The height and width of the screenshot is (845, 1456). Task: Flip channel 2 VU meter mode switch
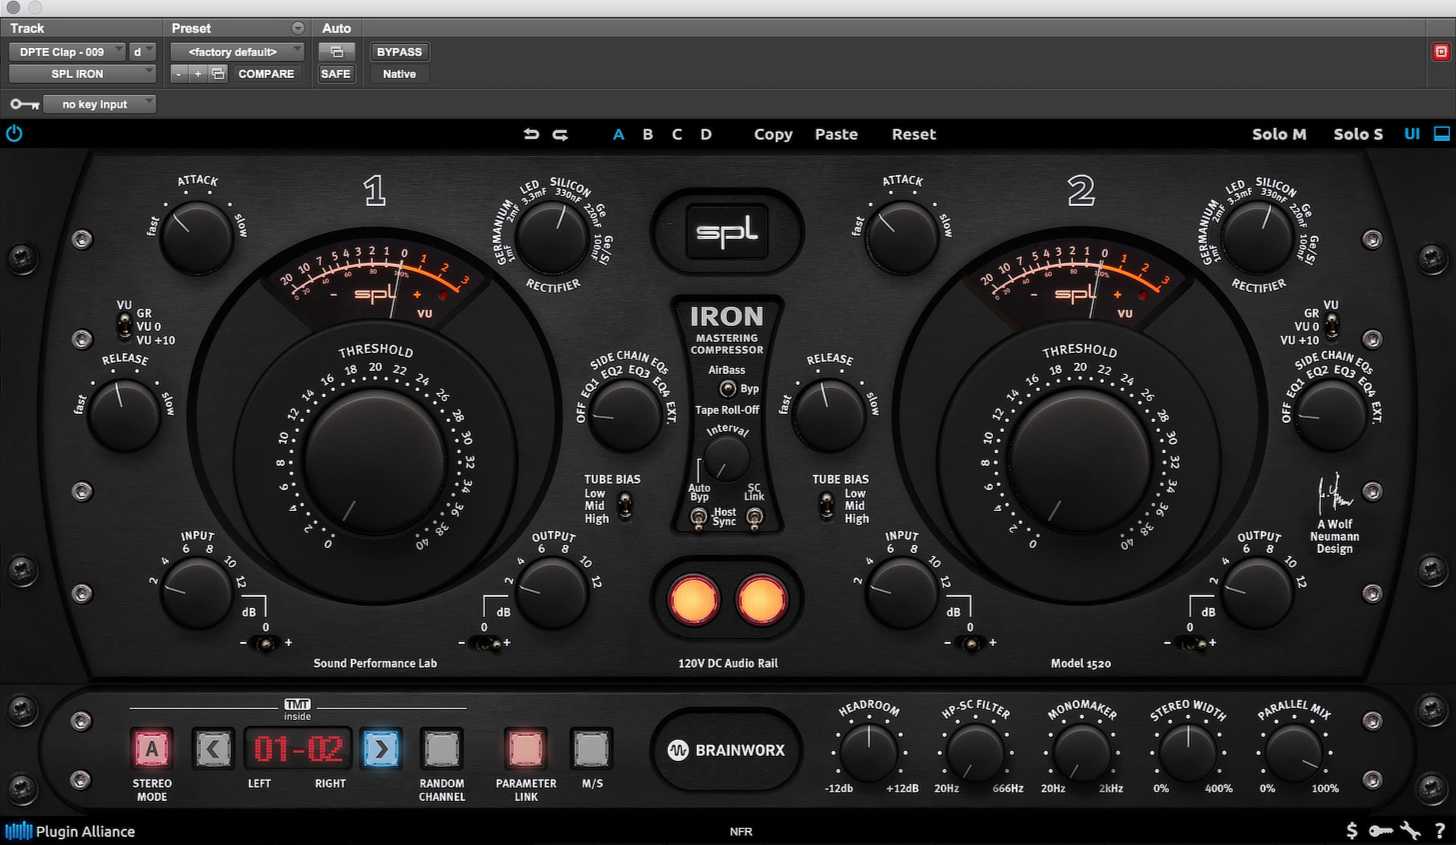(1332, 325)
